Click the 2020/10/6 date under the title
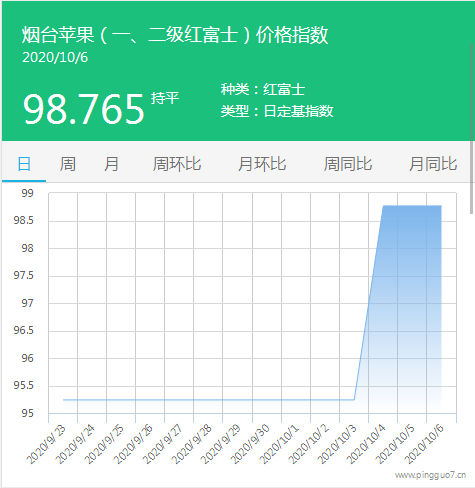The image size is (475, 488). point(55,58)
